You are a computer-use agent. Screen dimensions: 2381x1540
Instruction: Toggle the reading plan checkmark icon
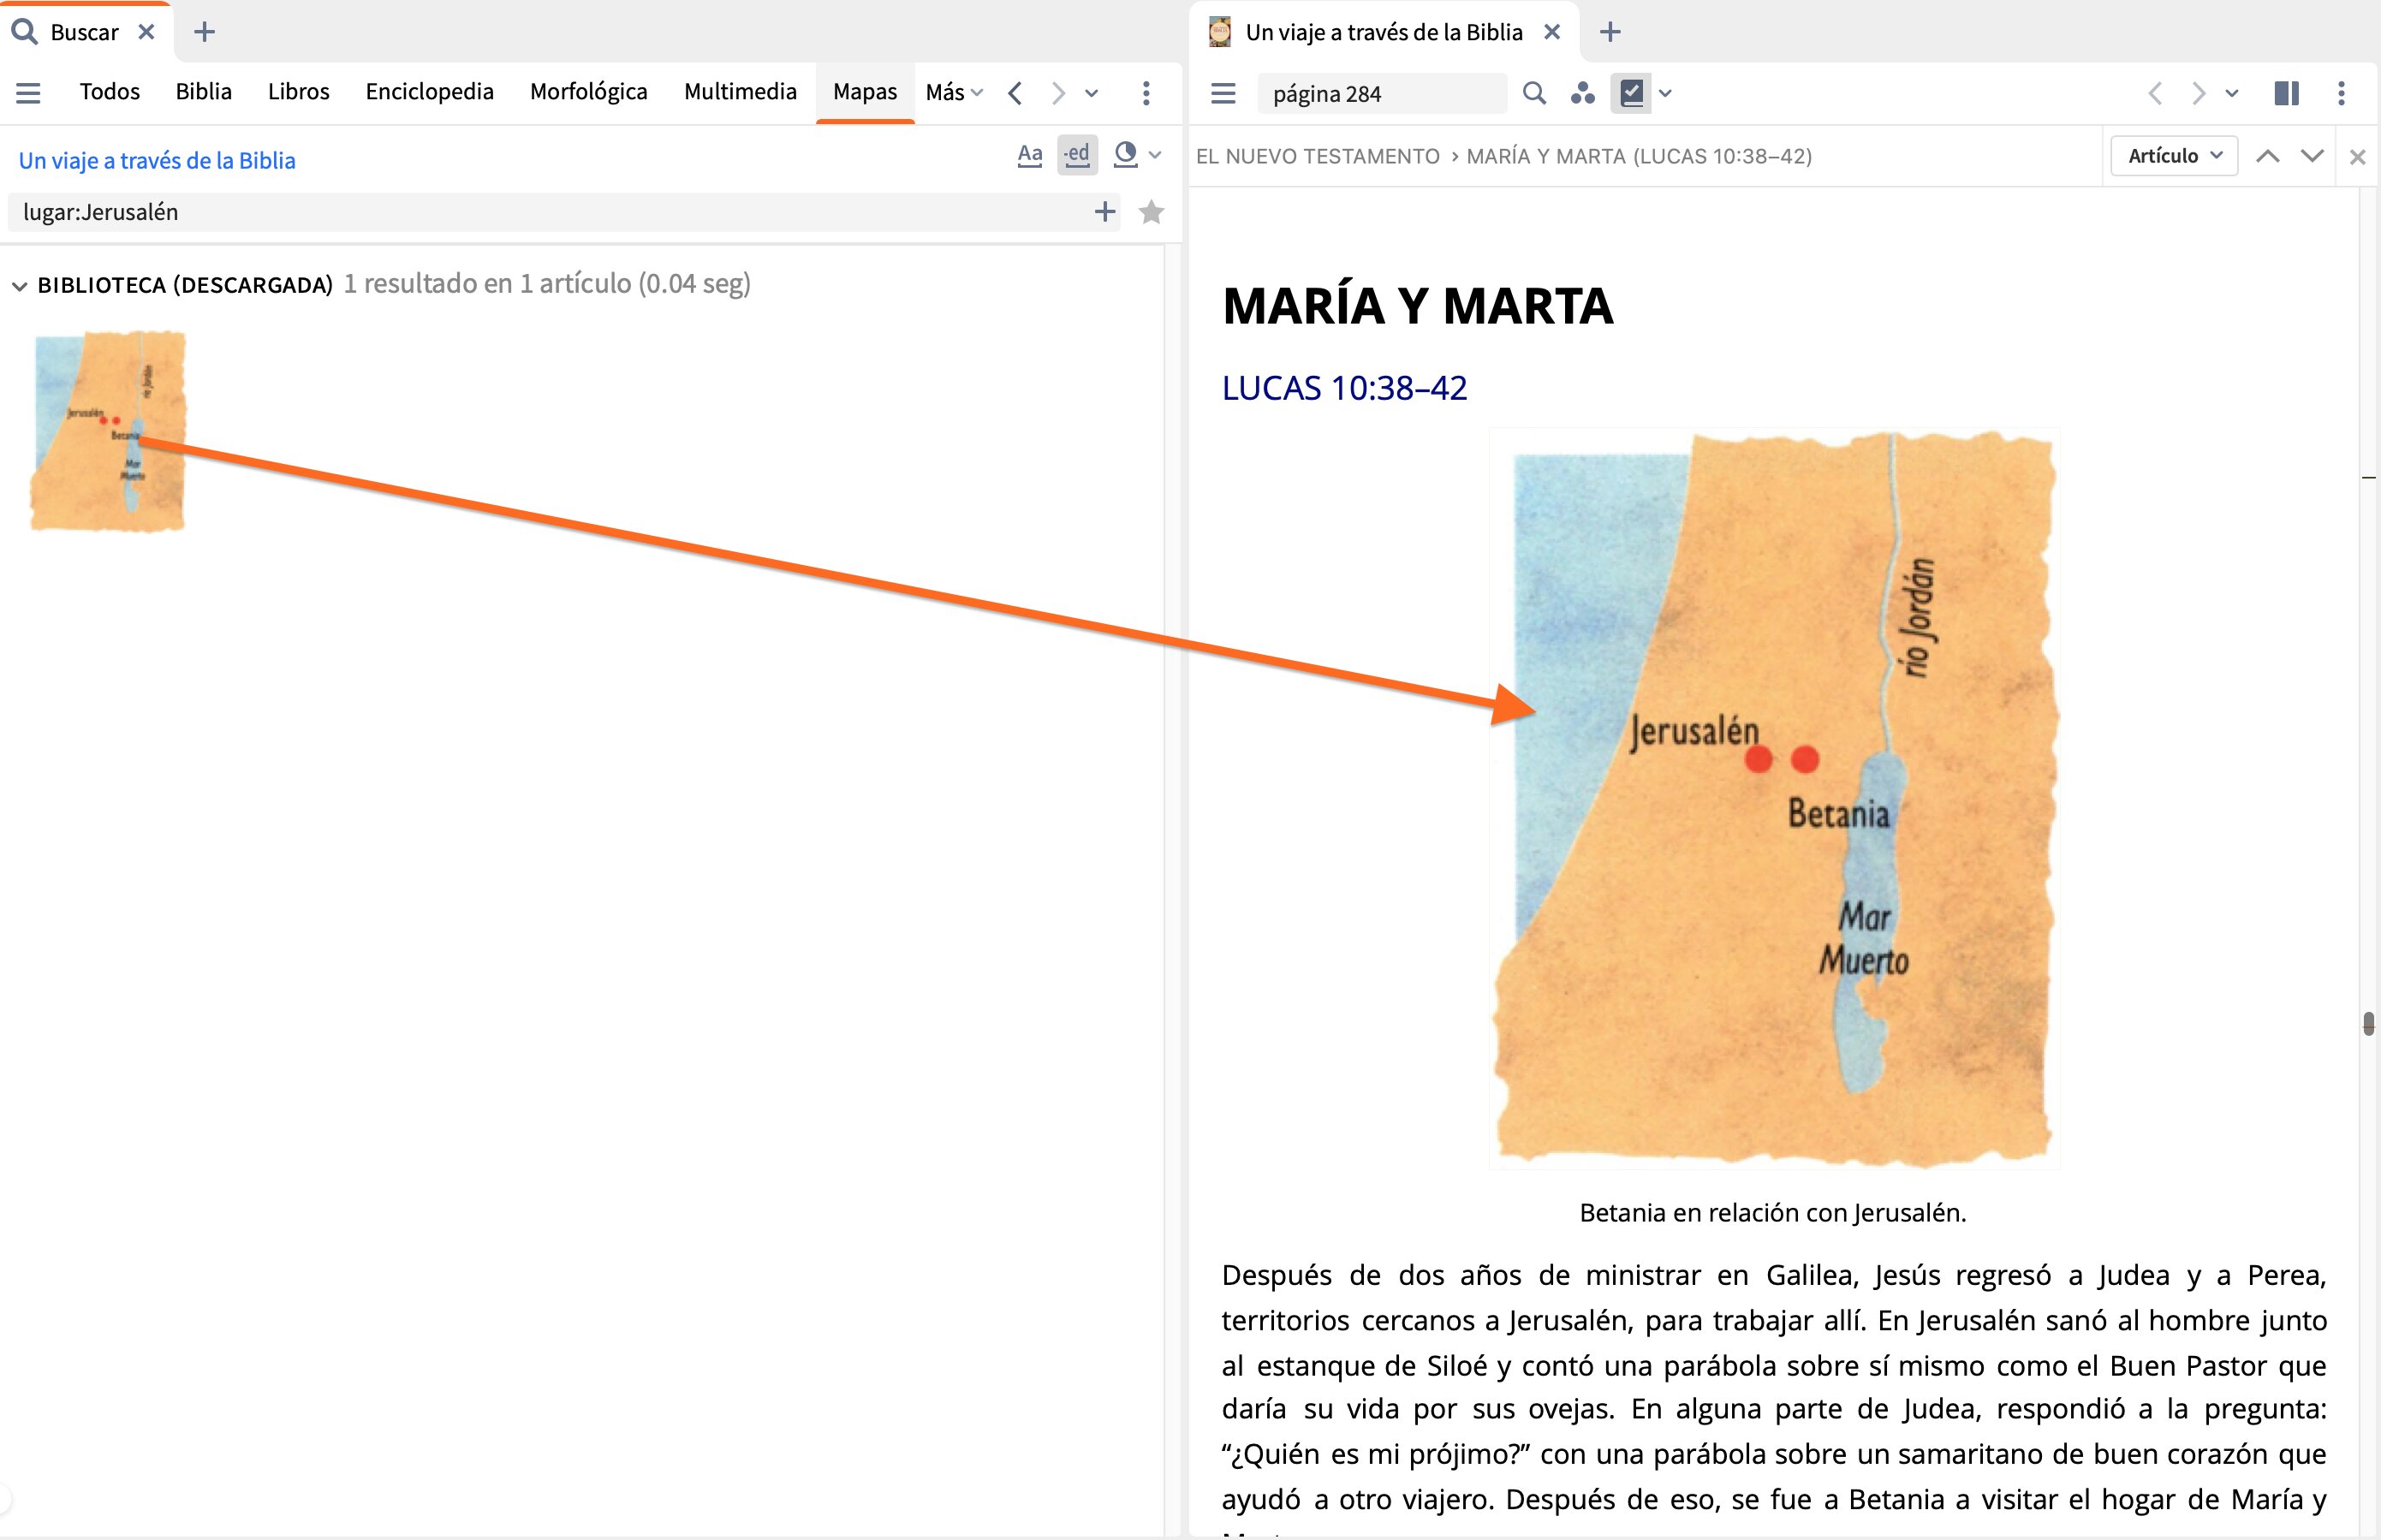[x=1631, y=93]
